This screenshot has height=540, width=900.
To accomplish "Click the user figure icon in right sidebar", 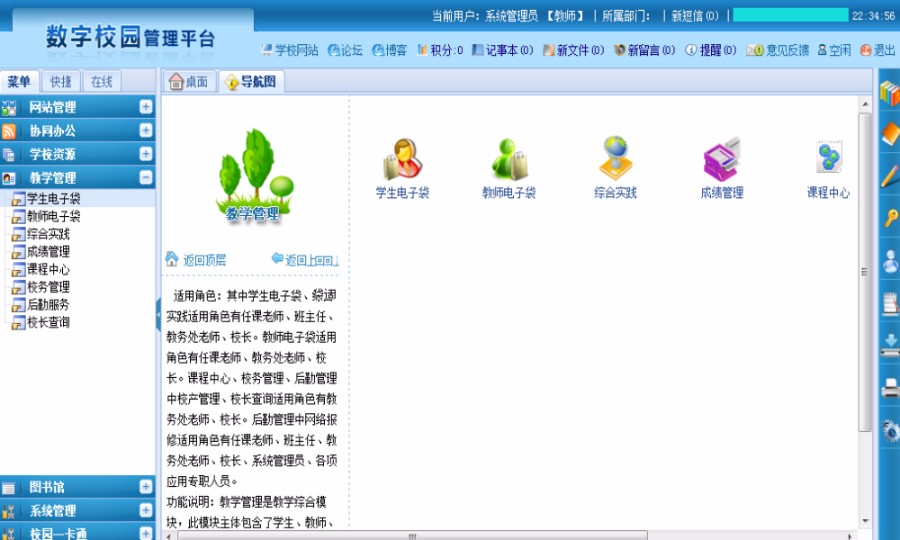I will (x=891, y=261).
